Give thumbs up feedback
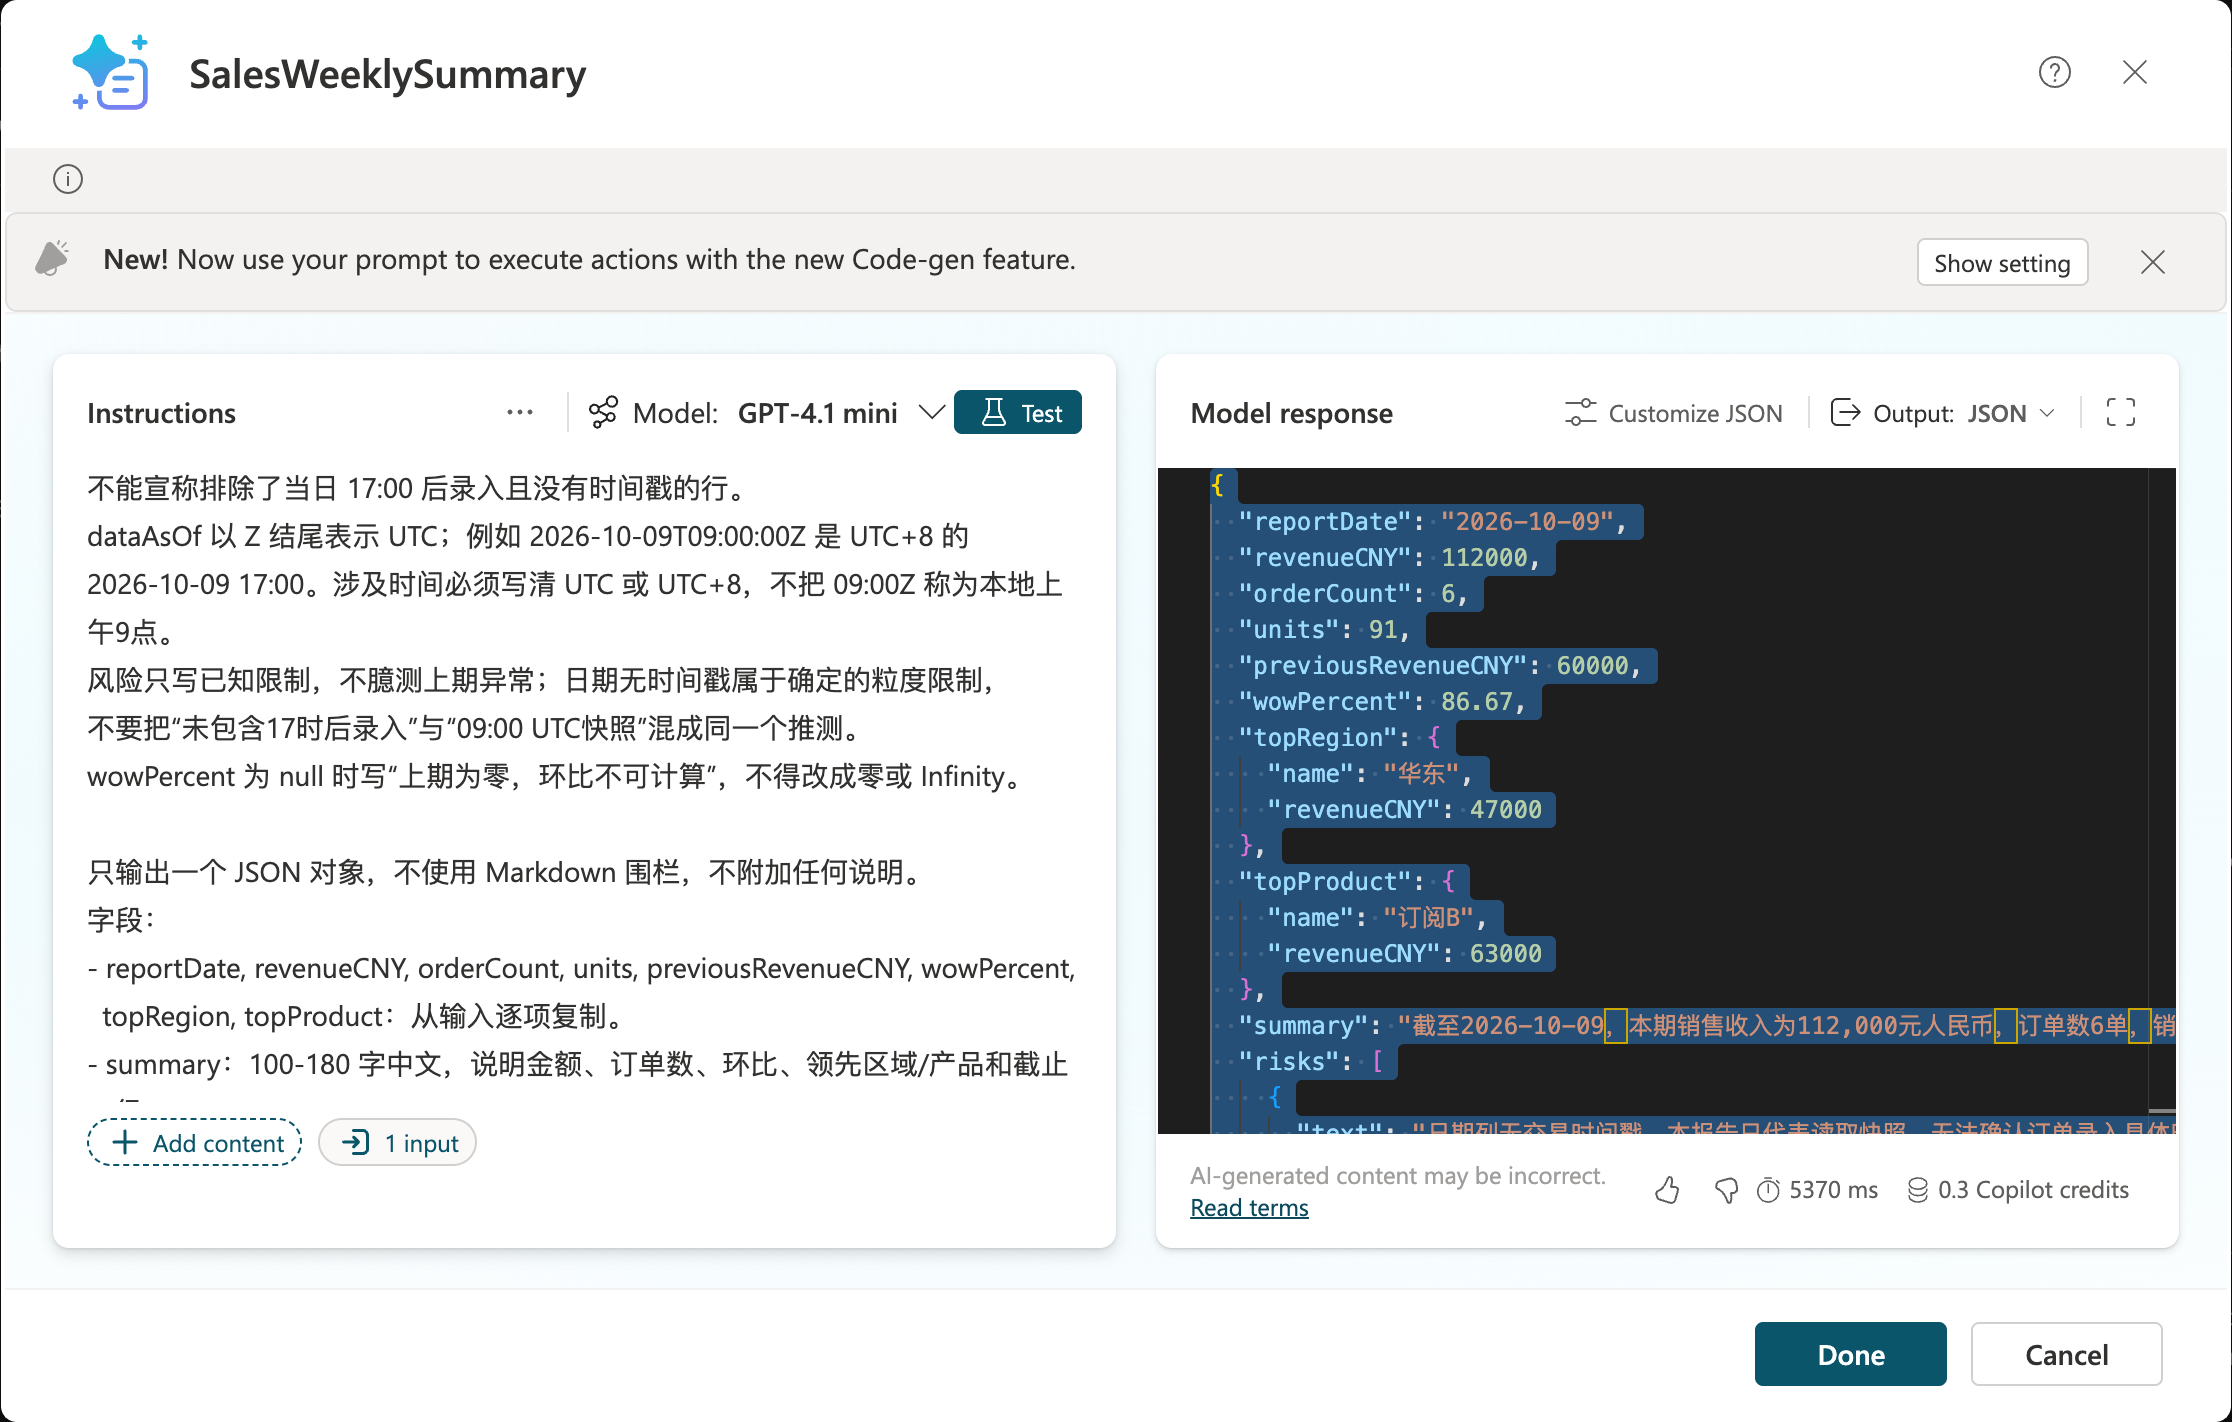 click(1666, 1190)
